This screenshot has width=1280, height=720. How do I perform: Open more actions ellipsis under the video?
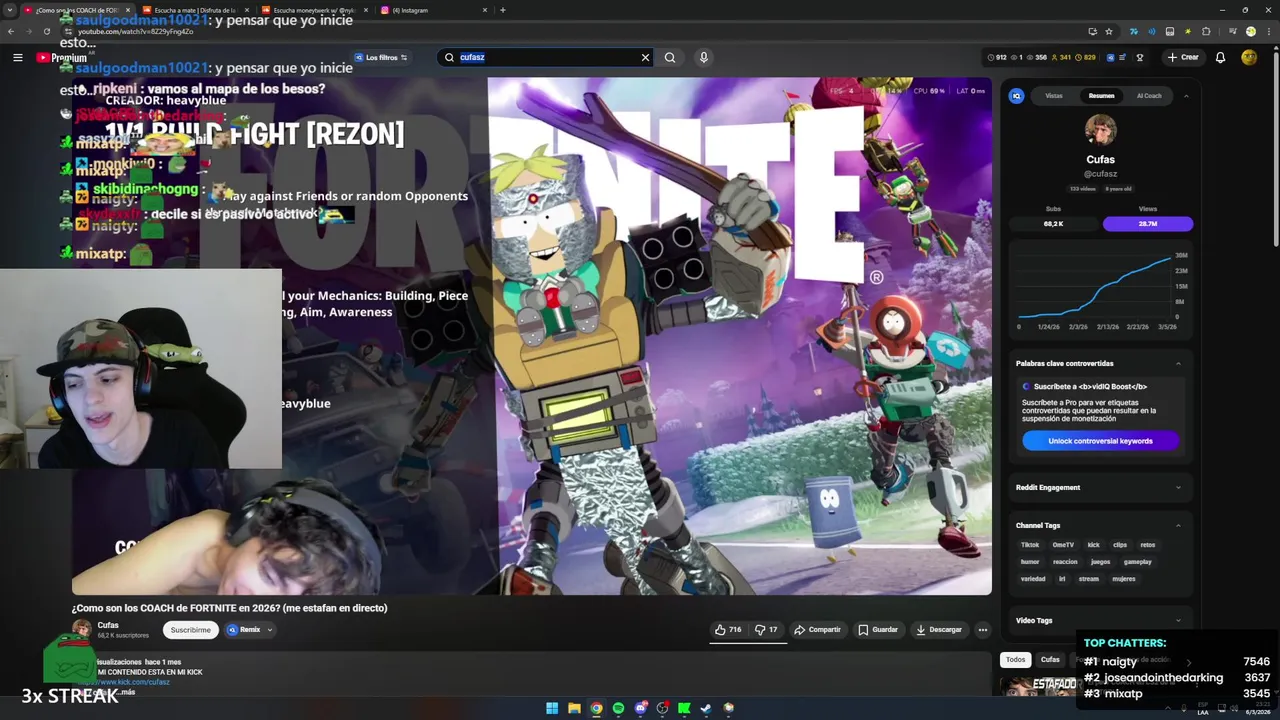tap(983, 630)
